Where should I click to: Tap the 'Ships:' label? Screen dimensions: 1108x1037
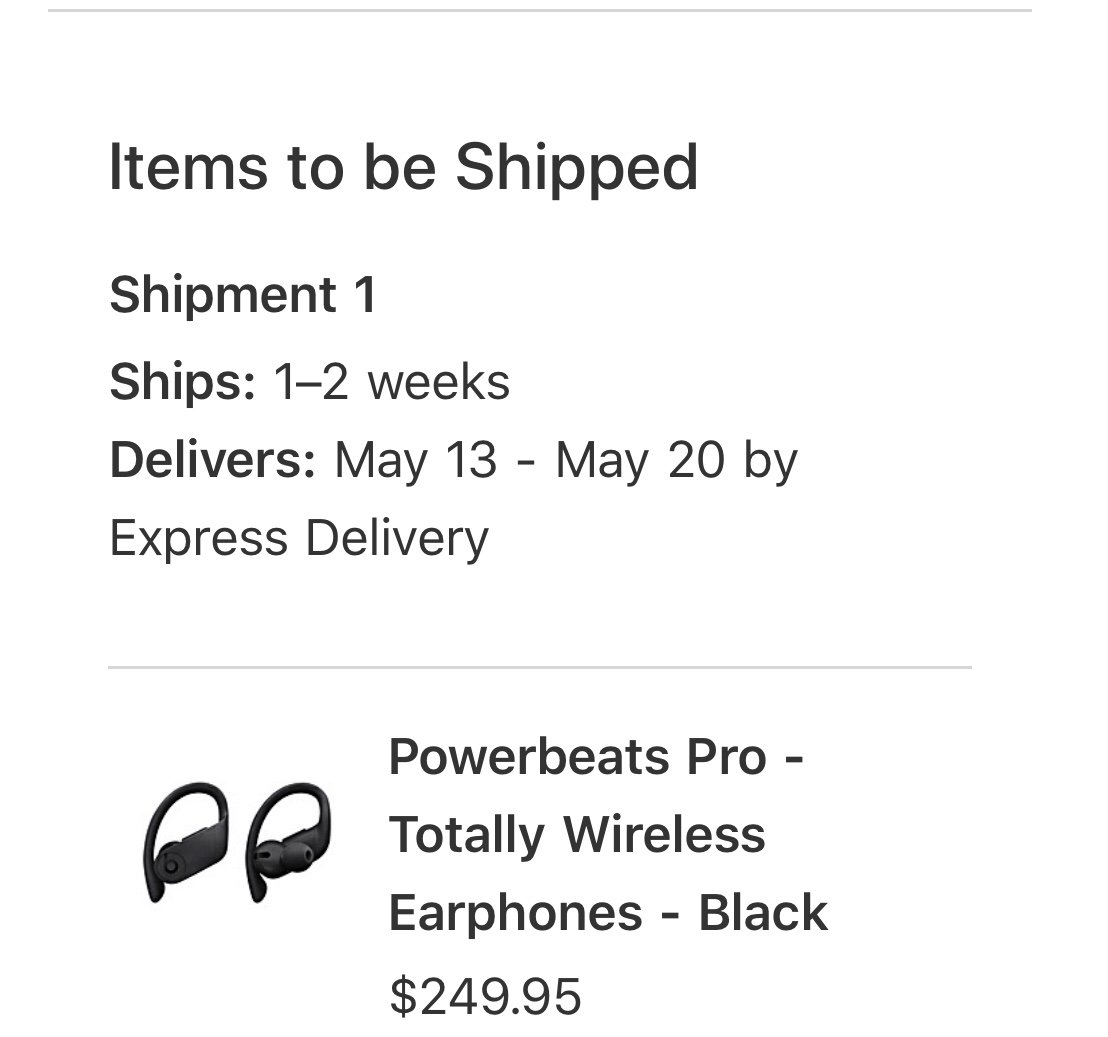182,381
